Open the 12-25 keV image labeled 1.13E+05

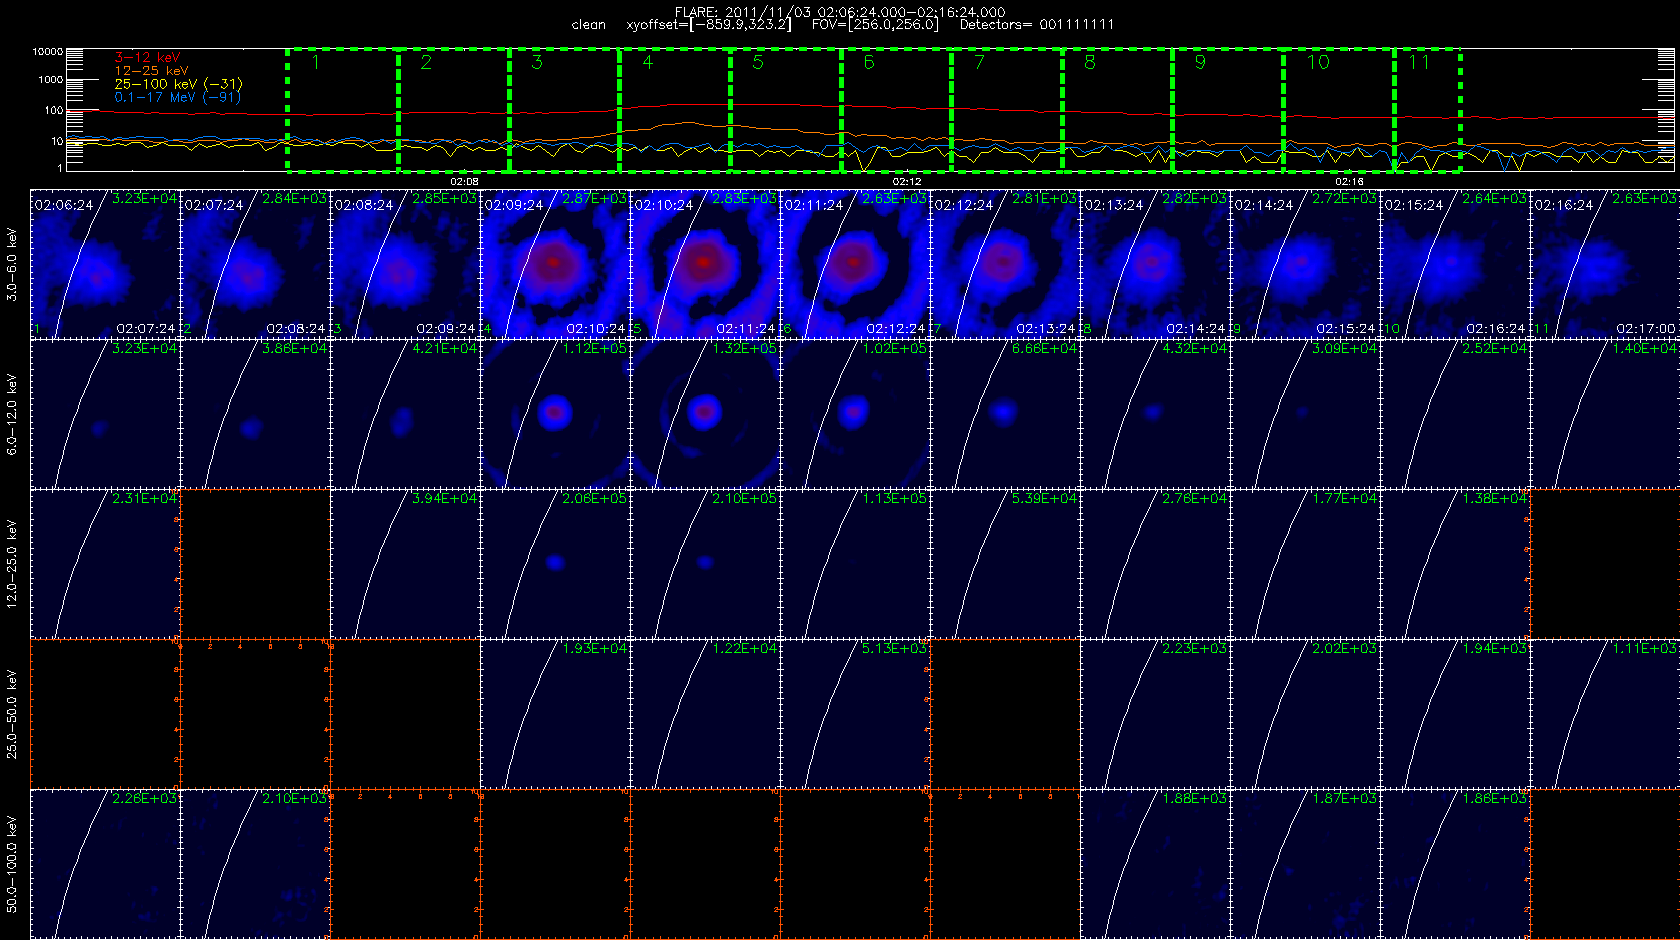point(855,563)
